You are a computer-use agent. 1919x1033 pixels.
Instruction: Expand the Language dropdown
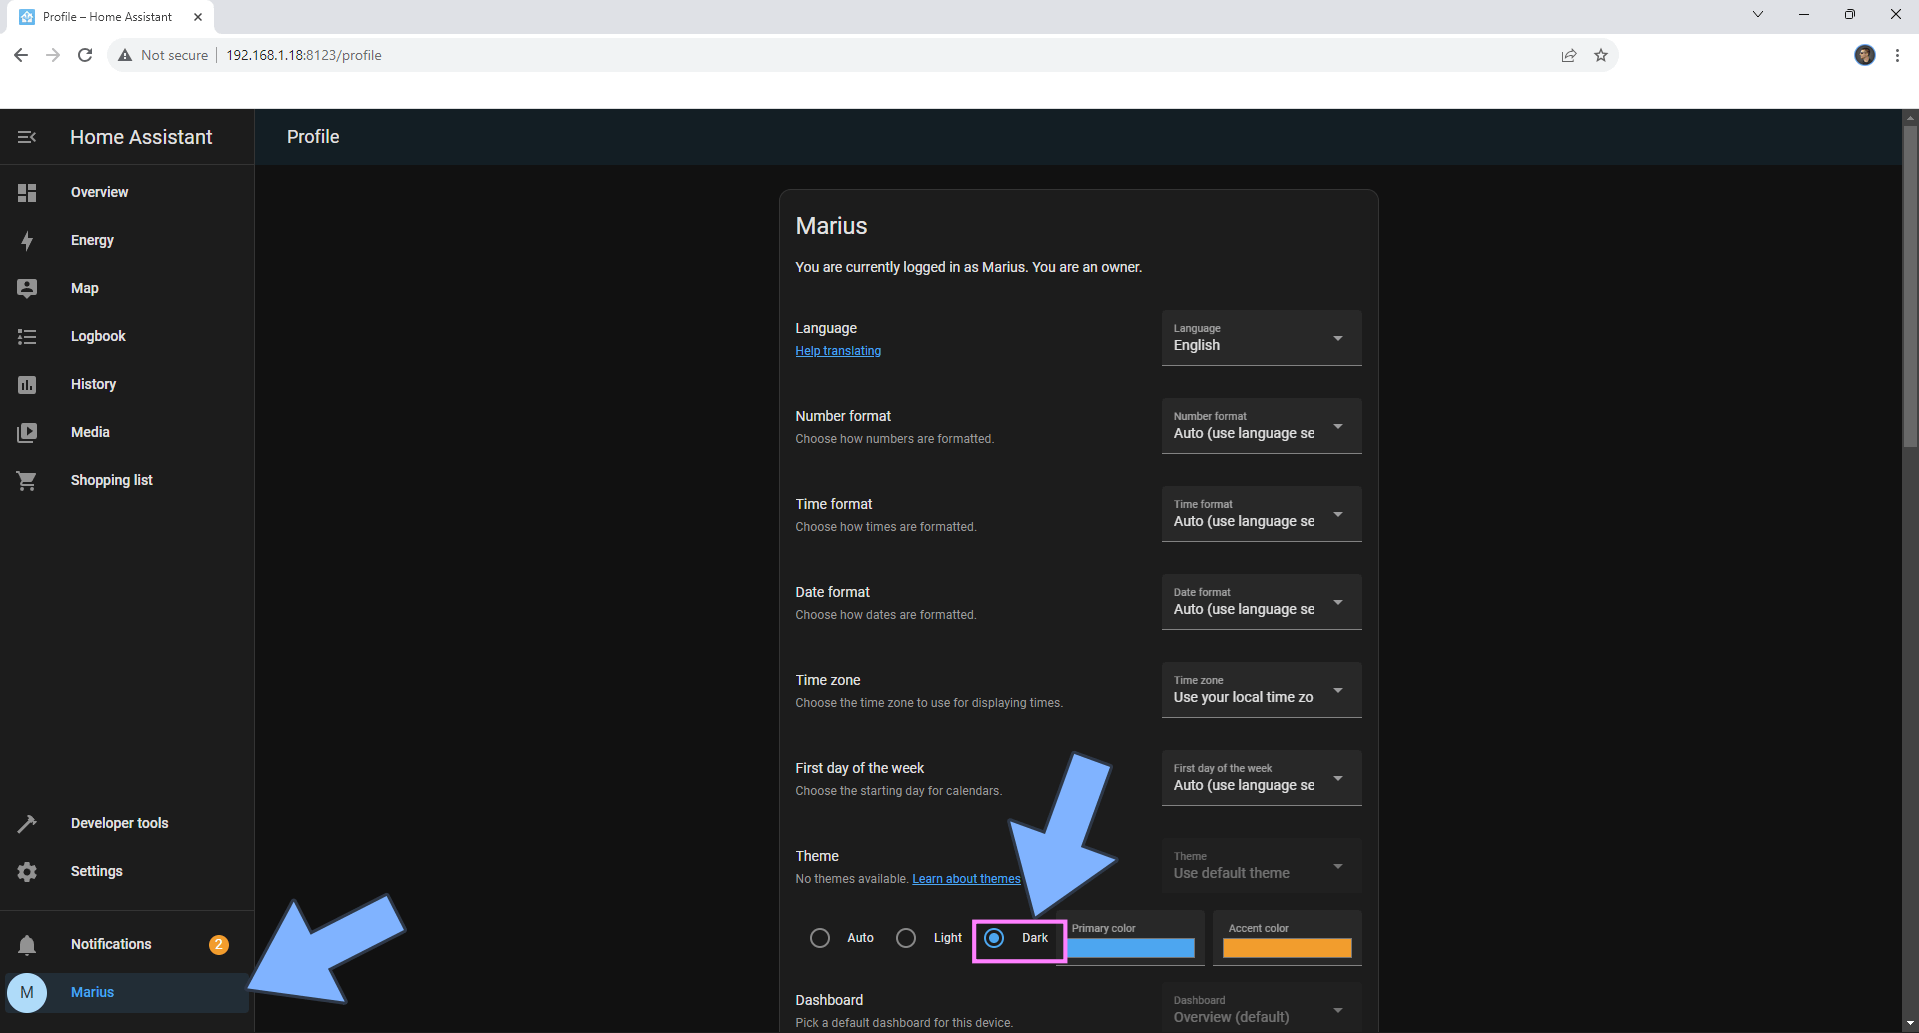[x=1261, y=338]
